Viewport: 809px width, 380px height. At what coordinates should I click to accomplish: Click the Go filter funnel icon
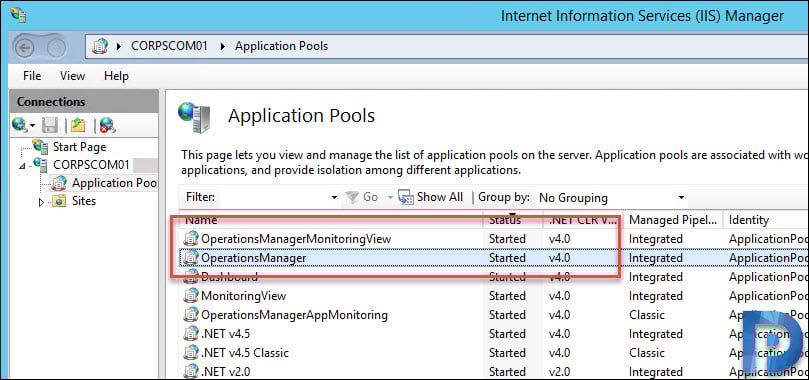[x=352, y=197]
